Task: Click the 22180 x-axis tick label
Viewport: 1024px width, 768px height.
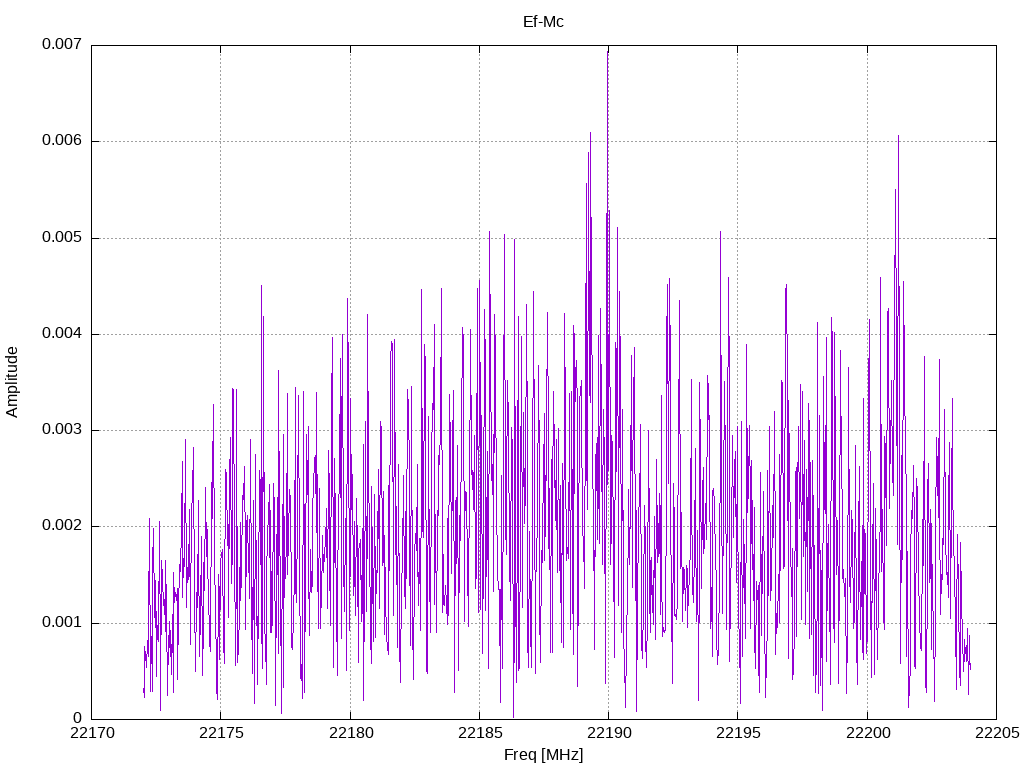Action: (351, 733)
